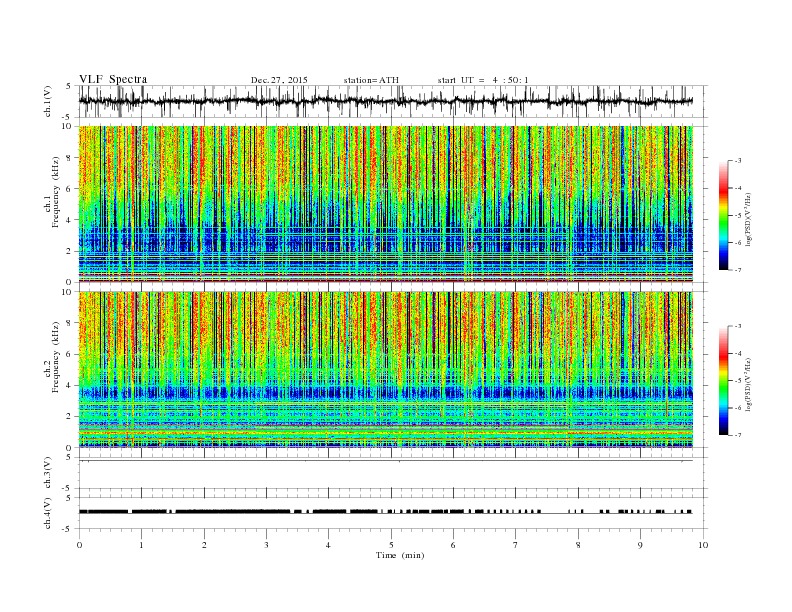792x612 pixels.
Task: Click the ch.4 pulse trace panel
Action: tap(393, 513)
